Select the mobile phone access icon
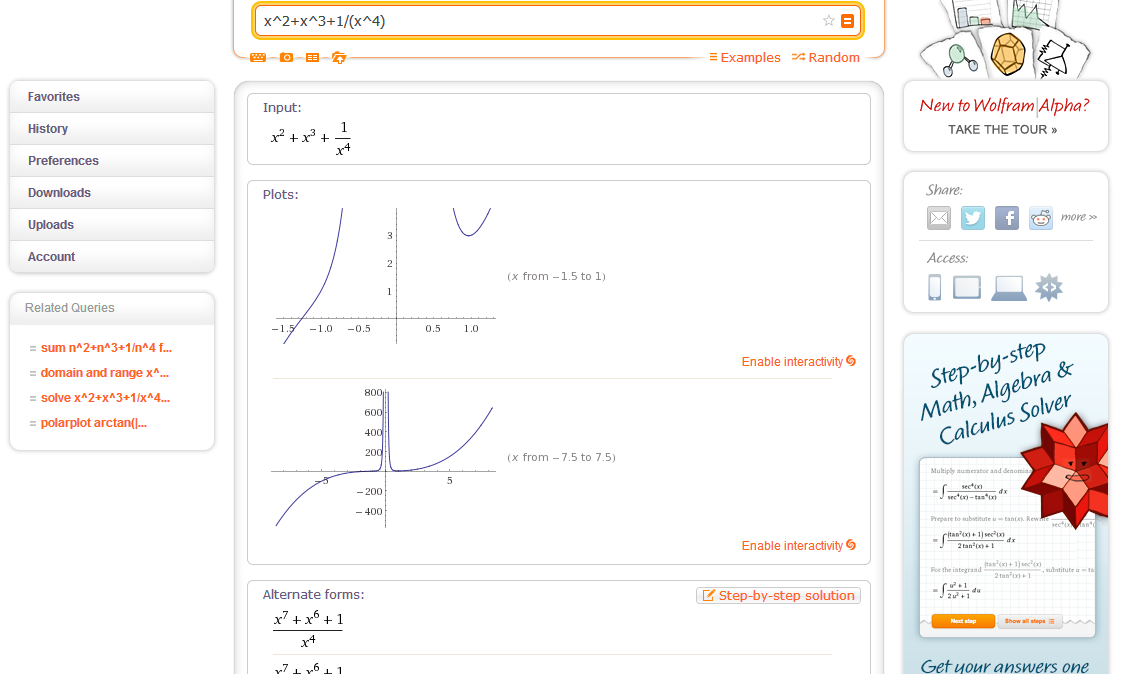Viewport: 1147px width, 674px height. click(934, 287)
